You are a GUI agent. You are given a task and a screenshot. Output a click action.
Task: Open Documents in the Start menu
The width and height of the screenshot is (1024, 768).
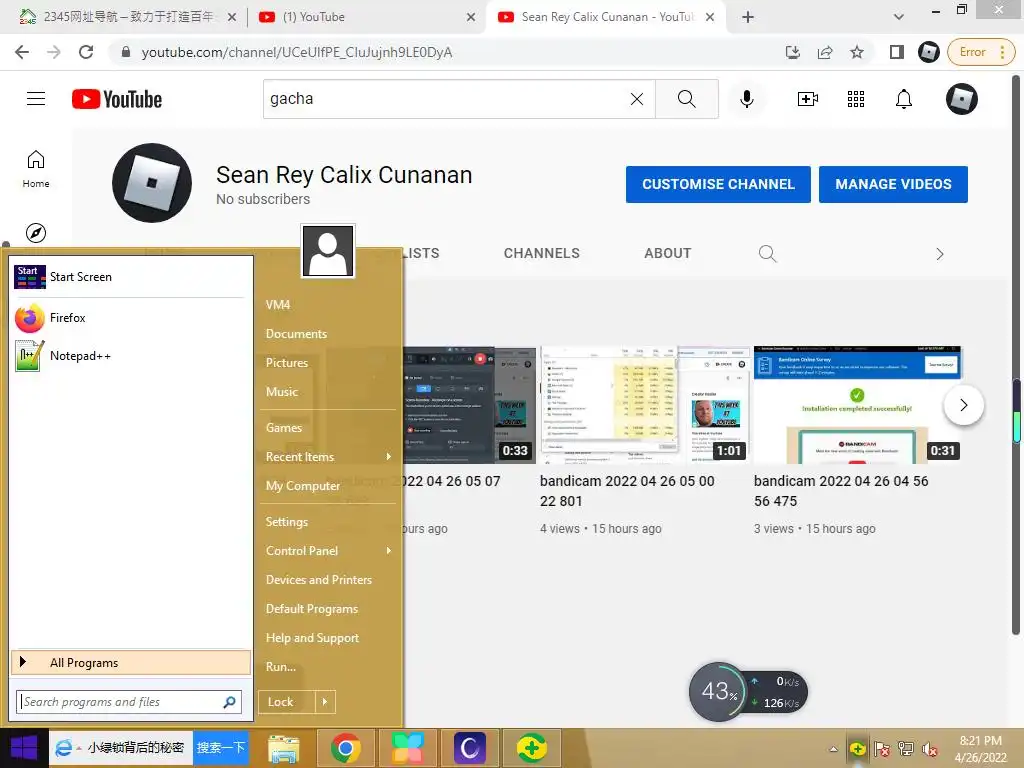296,334
